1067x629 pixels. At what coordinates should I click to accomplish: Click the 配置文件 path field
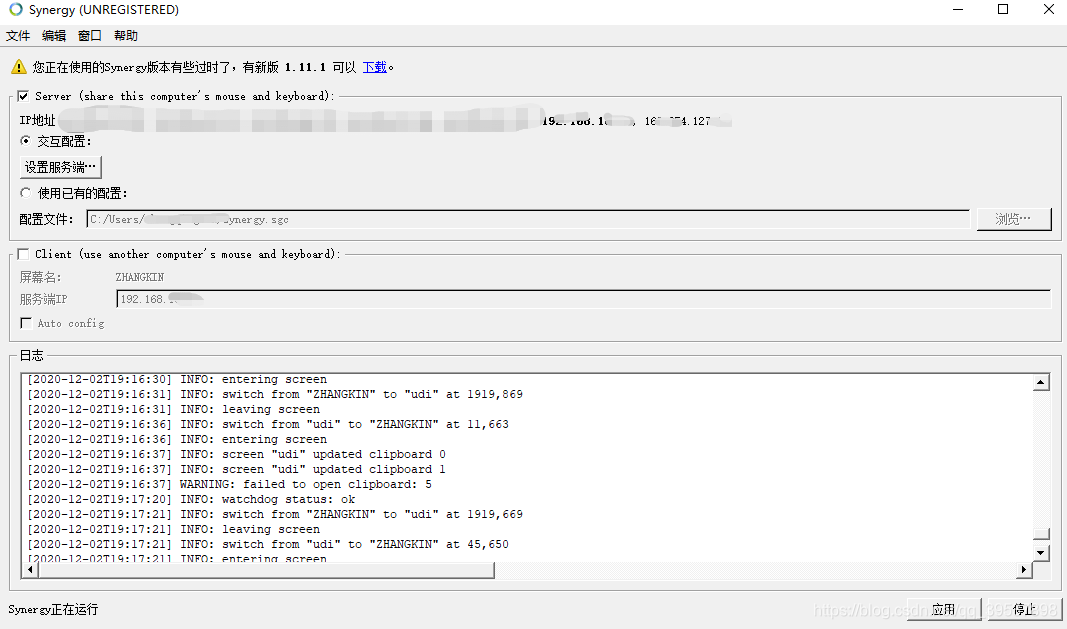528,219
